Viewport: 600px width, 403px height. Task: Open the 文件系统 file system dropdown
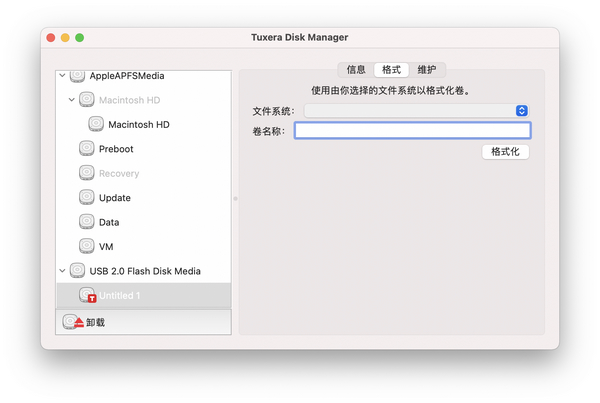coord(416,111)
